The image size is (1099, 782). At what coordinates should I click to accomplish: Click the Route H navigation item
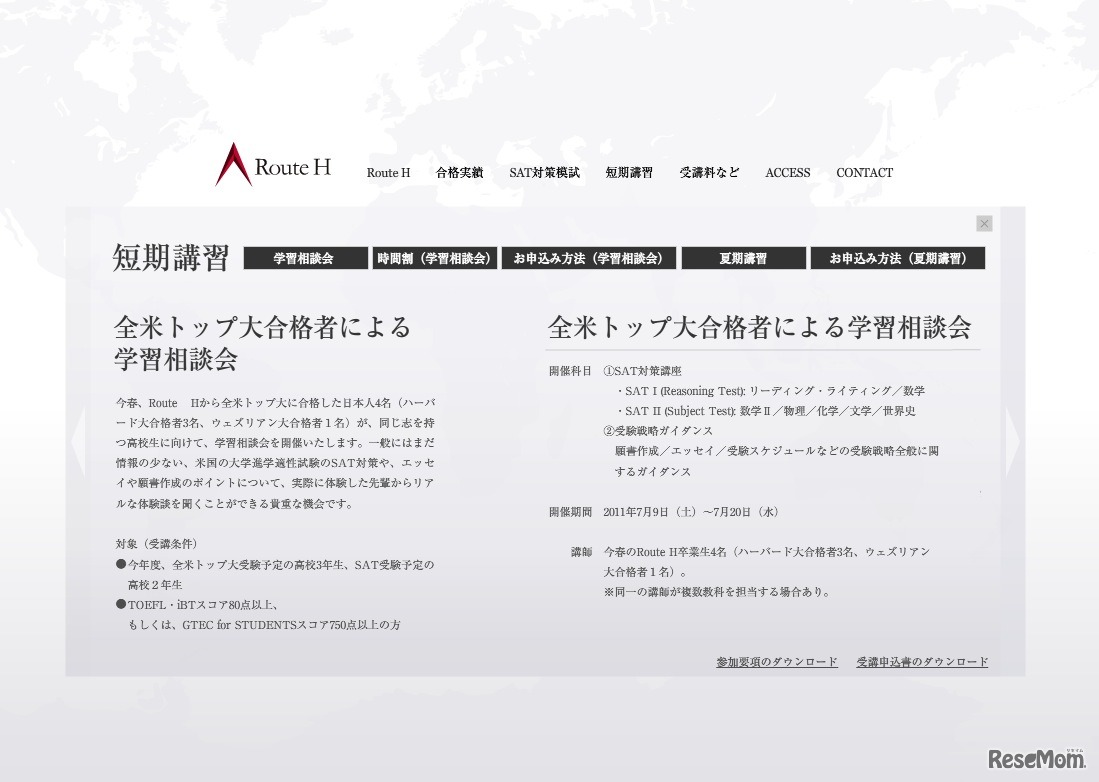tap(388, 172)
